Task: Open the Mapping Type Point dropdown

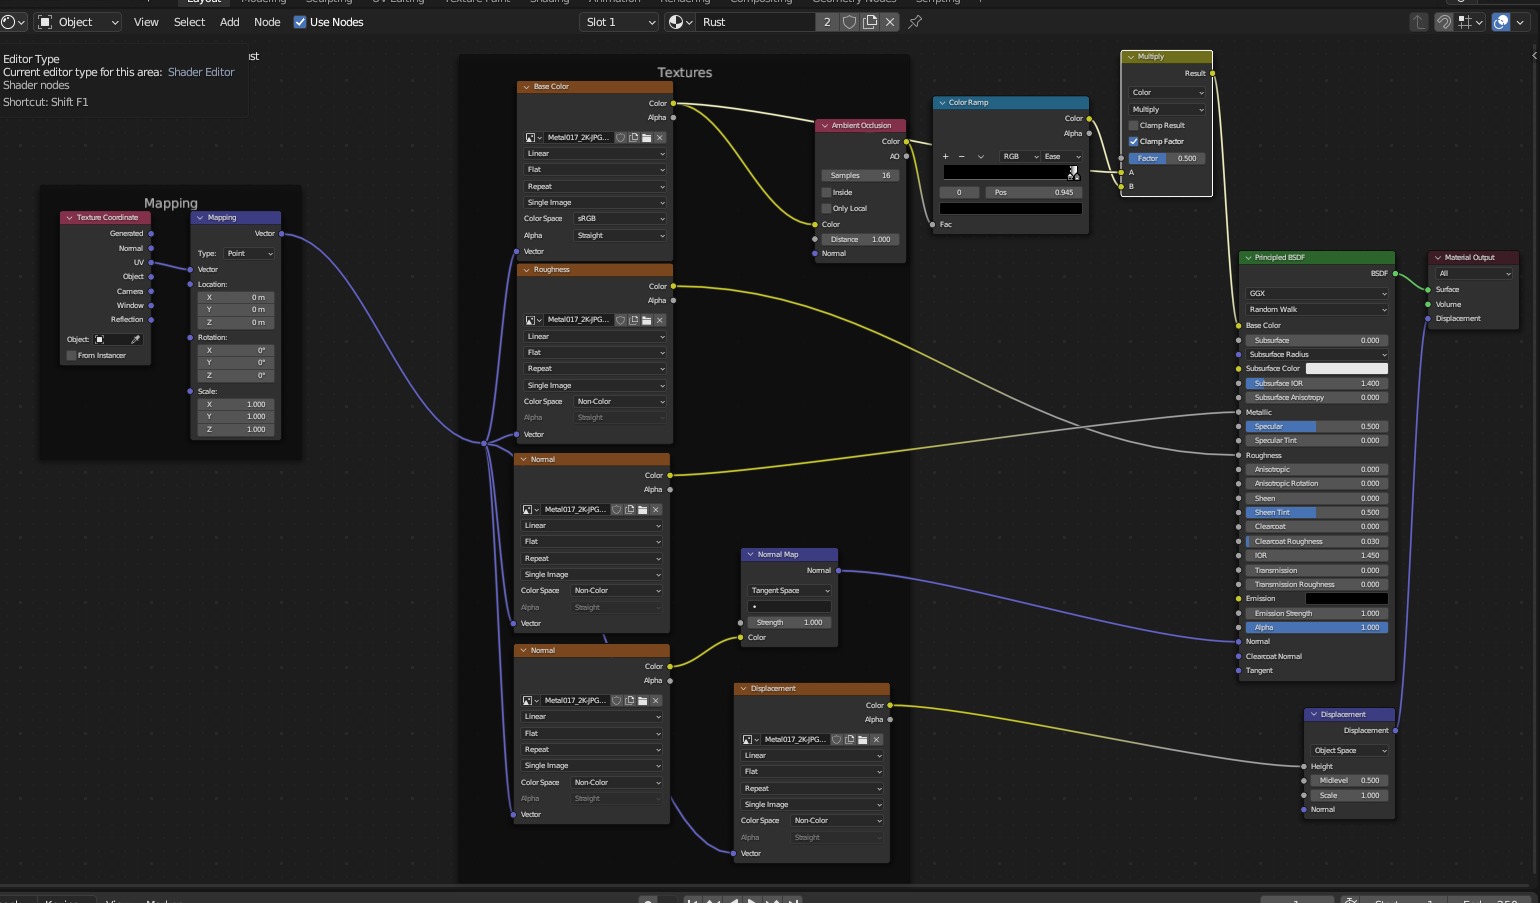Action: coord(249,253)
